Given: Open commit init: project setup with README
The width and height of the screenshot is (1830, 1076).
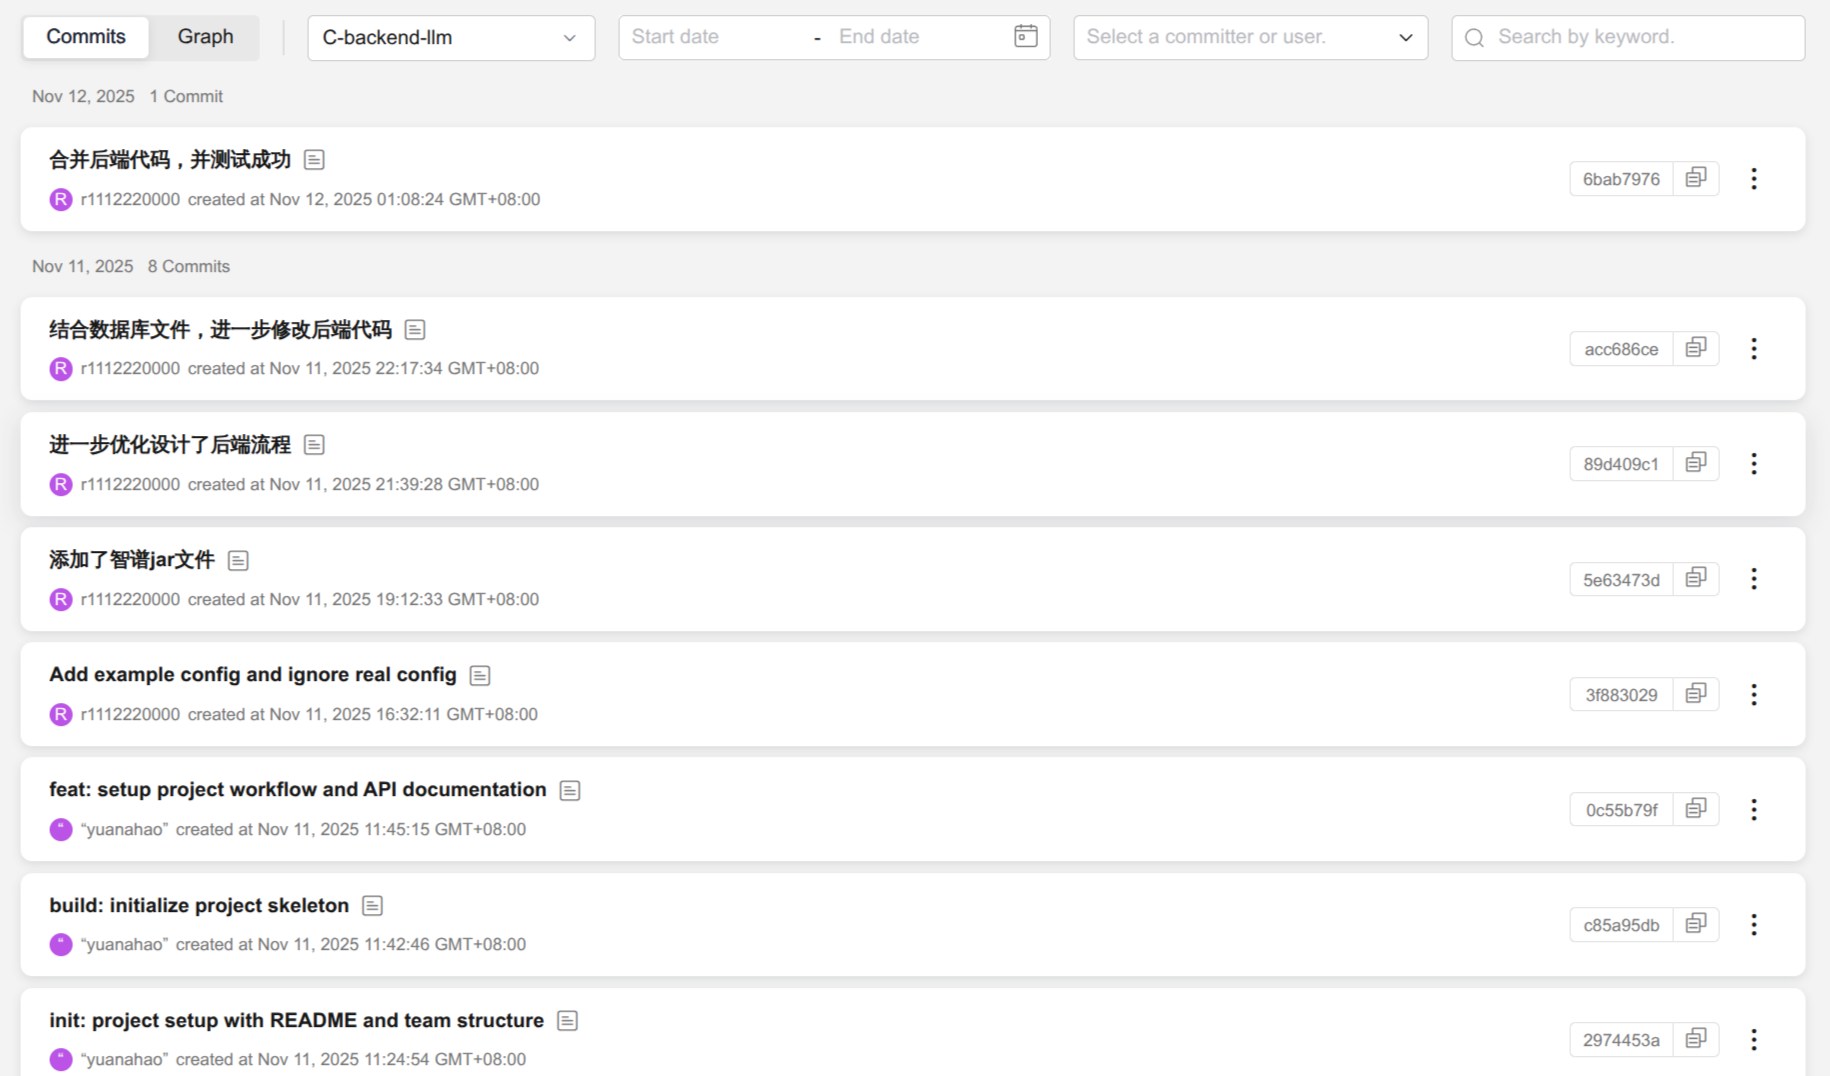Looking at the screenshot, I should 297,1020.
